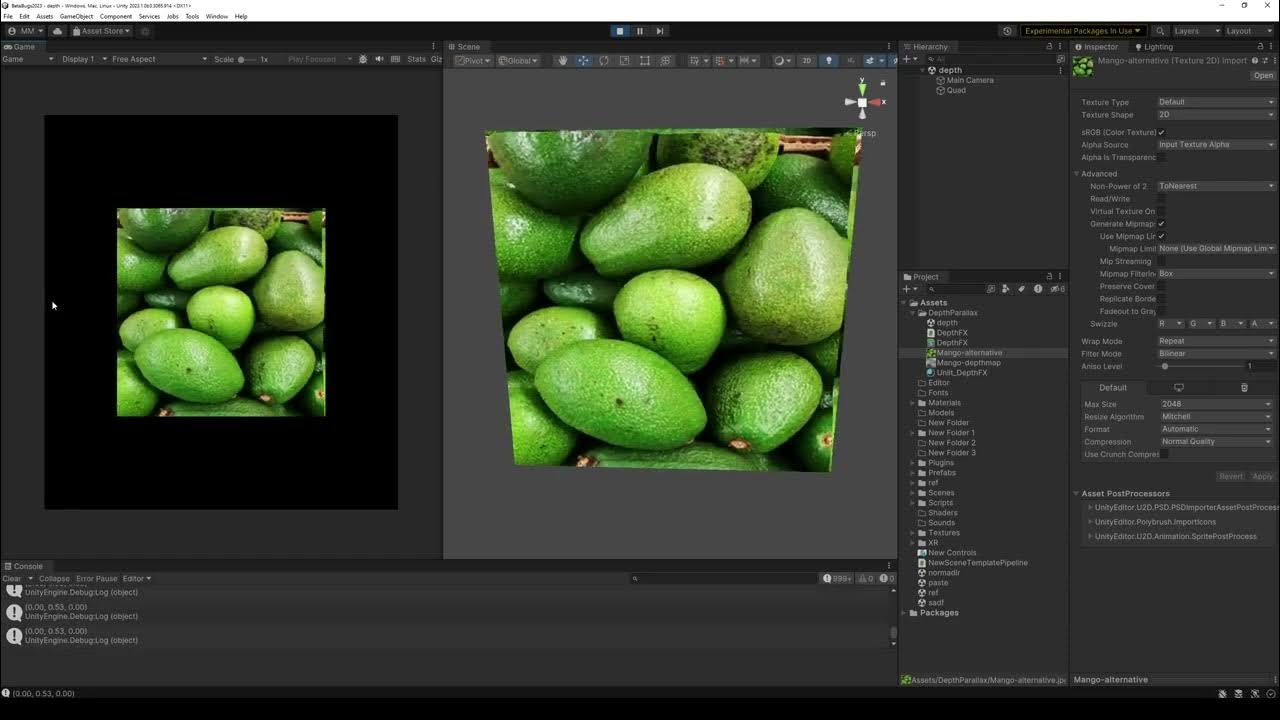The width and height of the screenshot is (1280, 720).
Task: Select the Rotate tool
Action: click(604, 60)
